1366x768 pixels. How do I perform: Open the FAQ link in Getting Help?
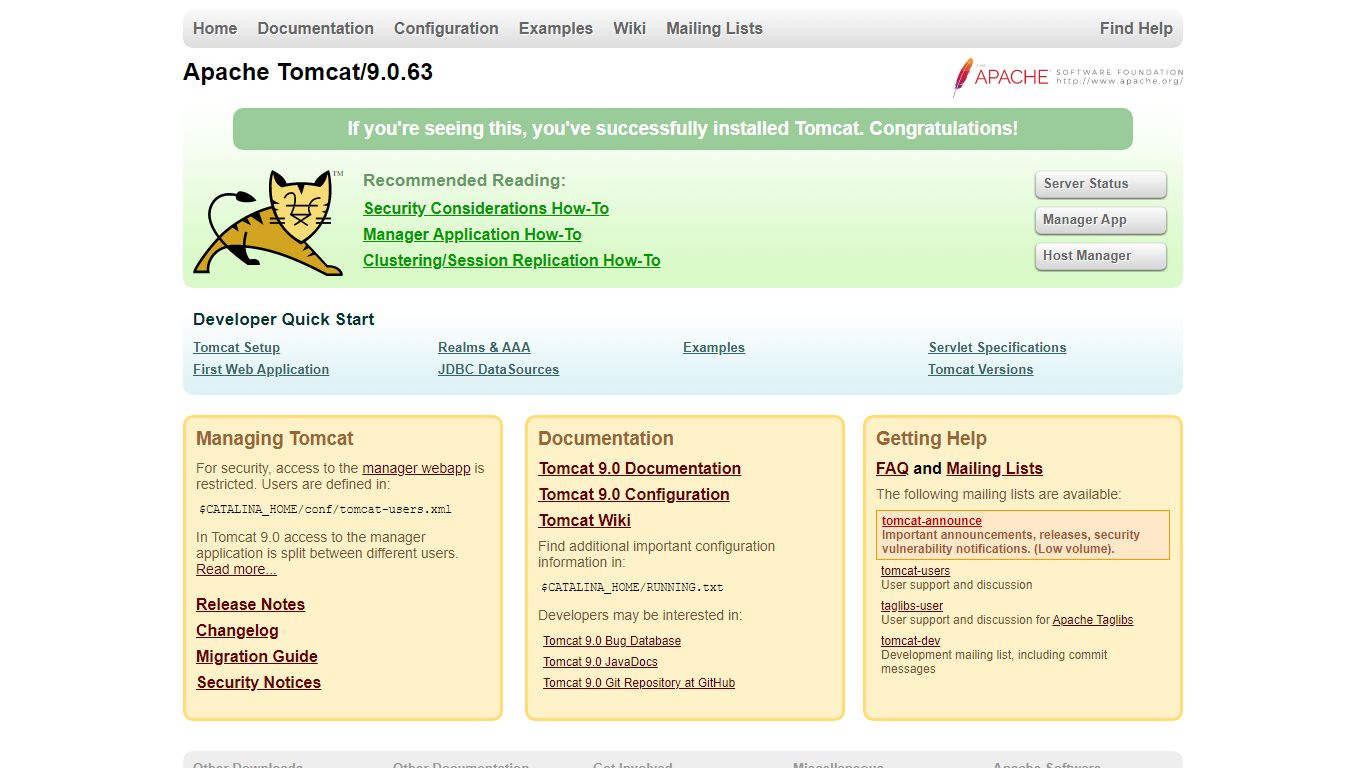coord(892,468)
